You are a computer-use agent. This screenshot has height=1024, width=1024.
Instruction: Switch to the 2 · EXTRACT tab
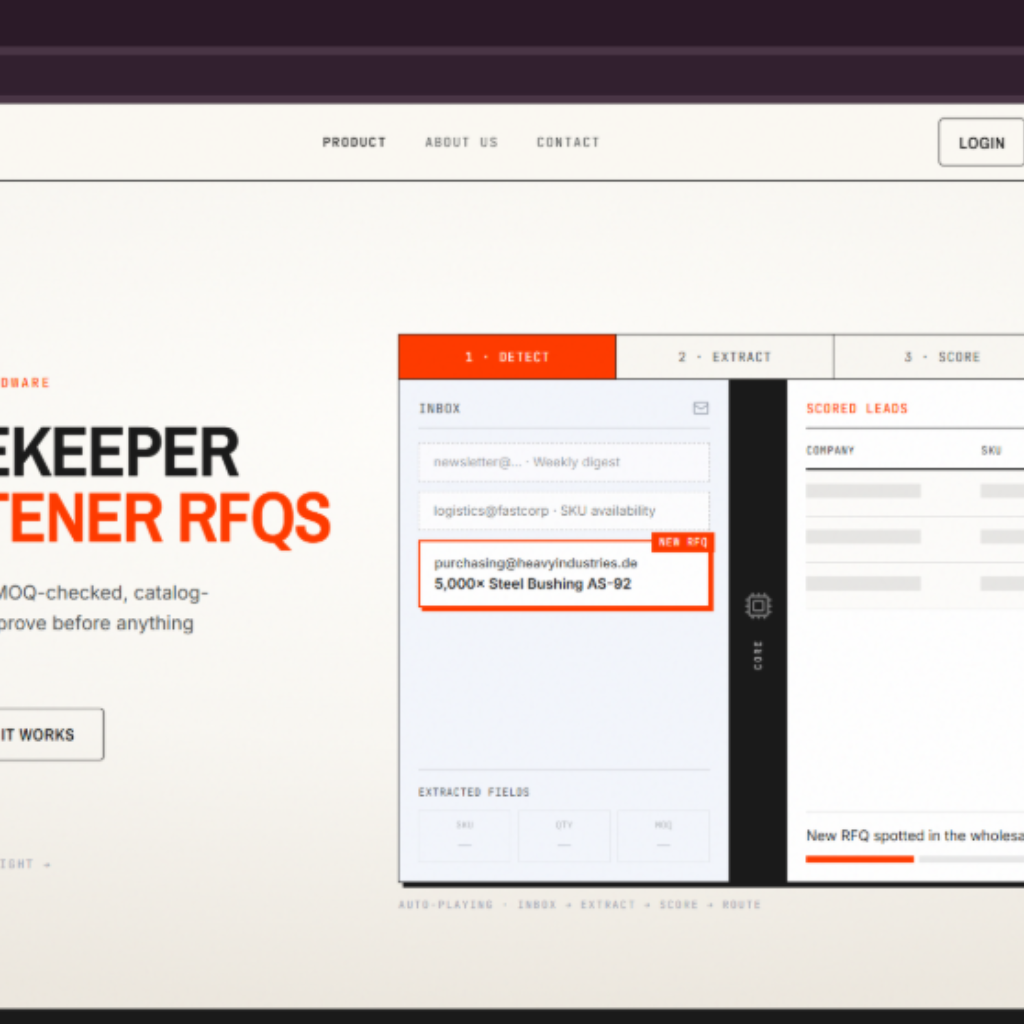point(725,357)
